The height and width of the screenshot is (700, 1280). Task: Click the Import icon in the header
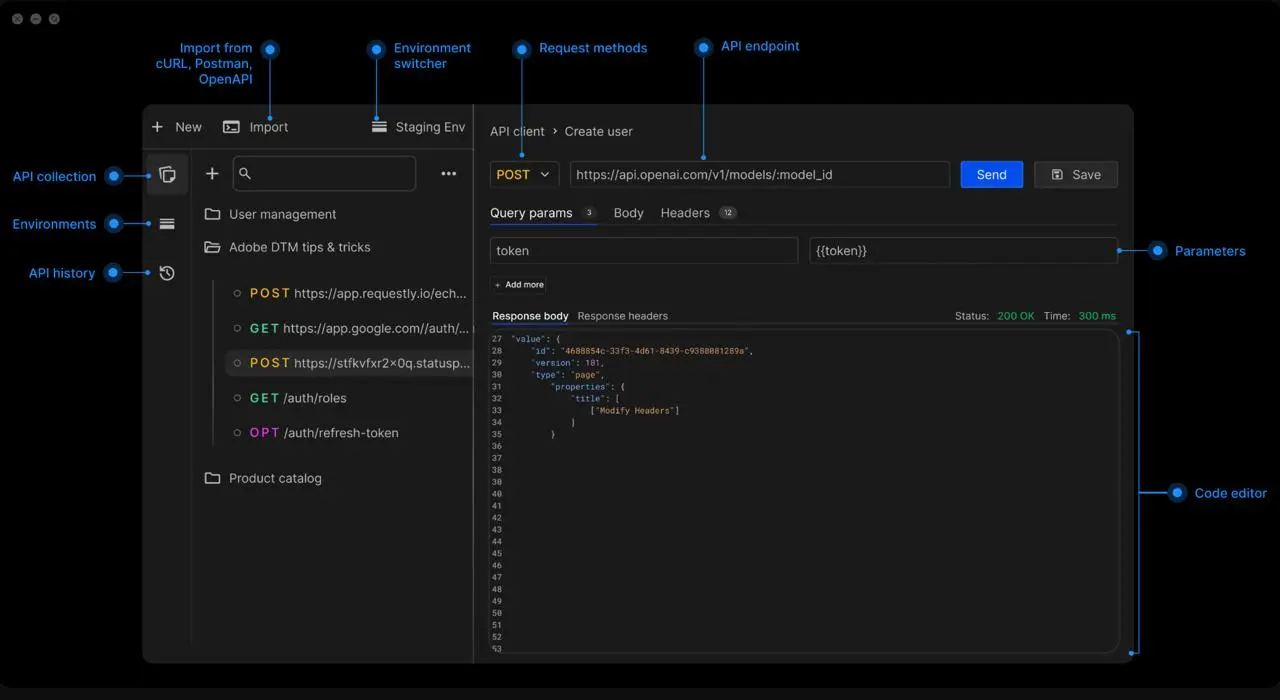230,127
